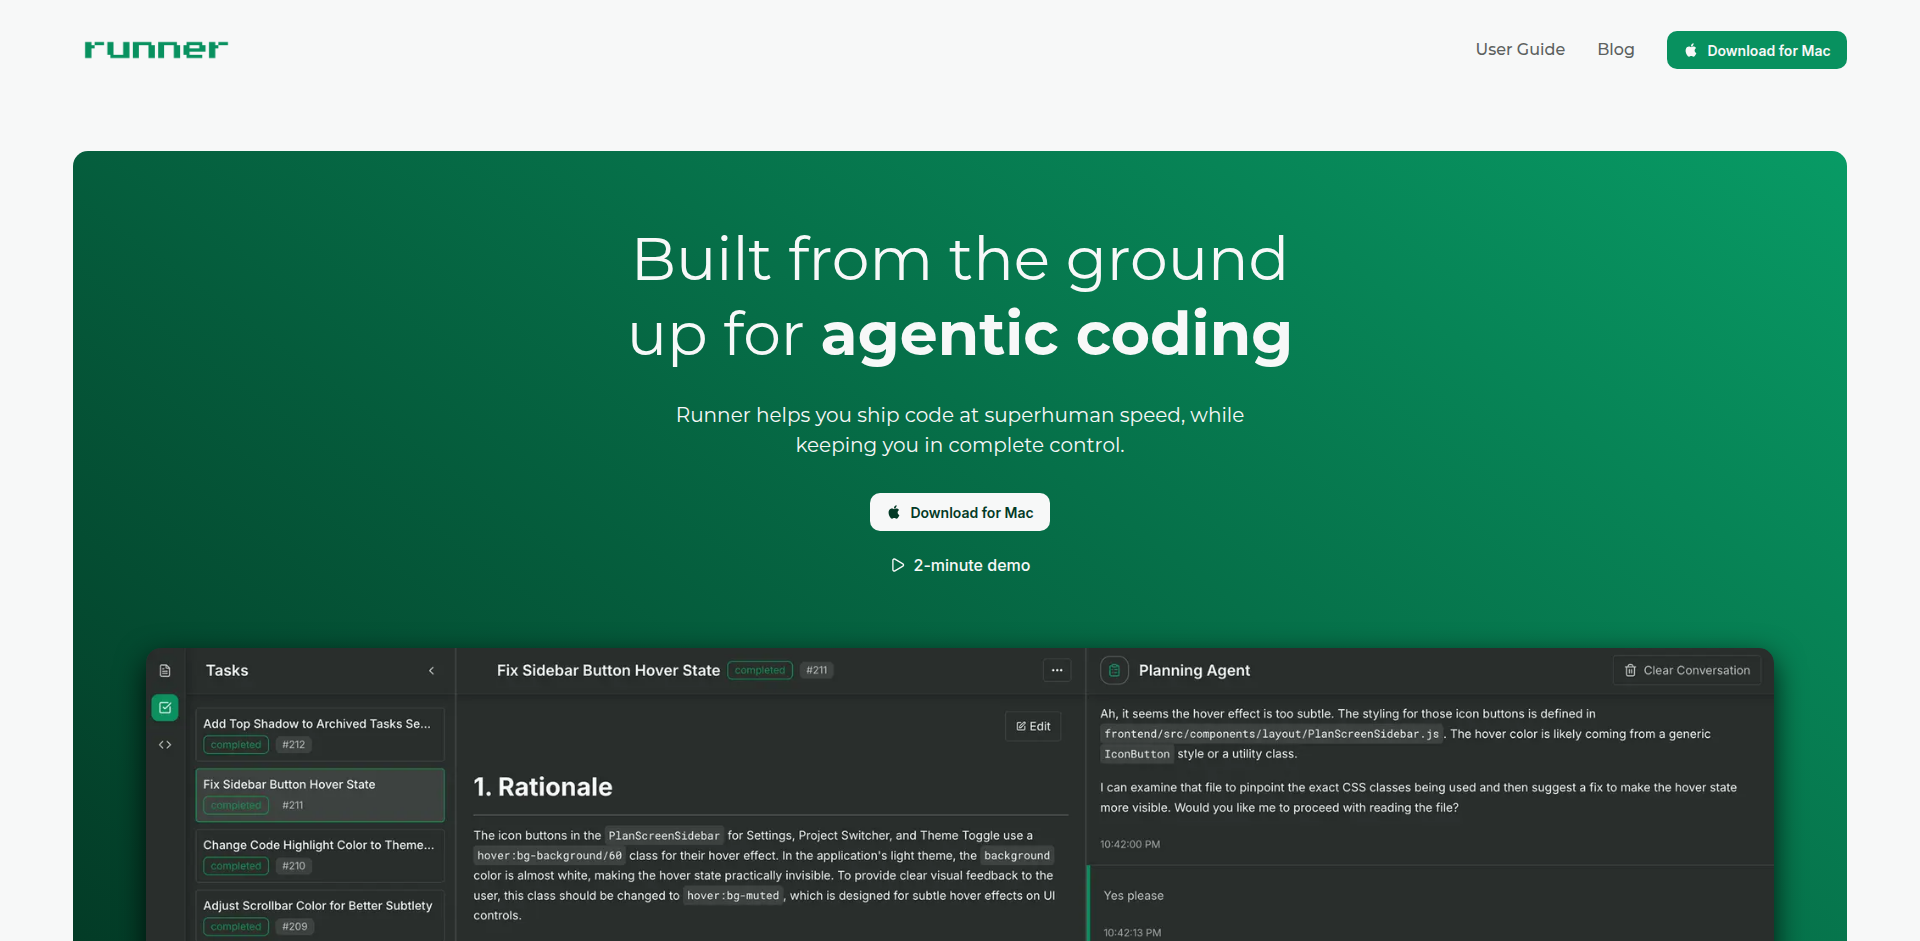
Task: Select task Fix Sidebar Button Hover State
Action: click(x=320, y=794)
